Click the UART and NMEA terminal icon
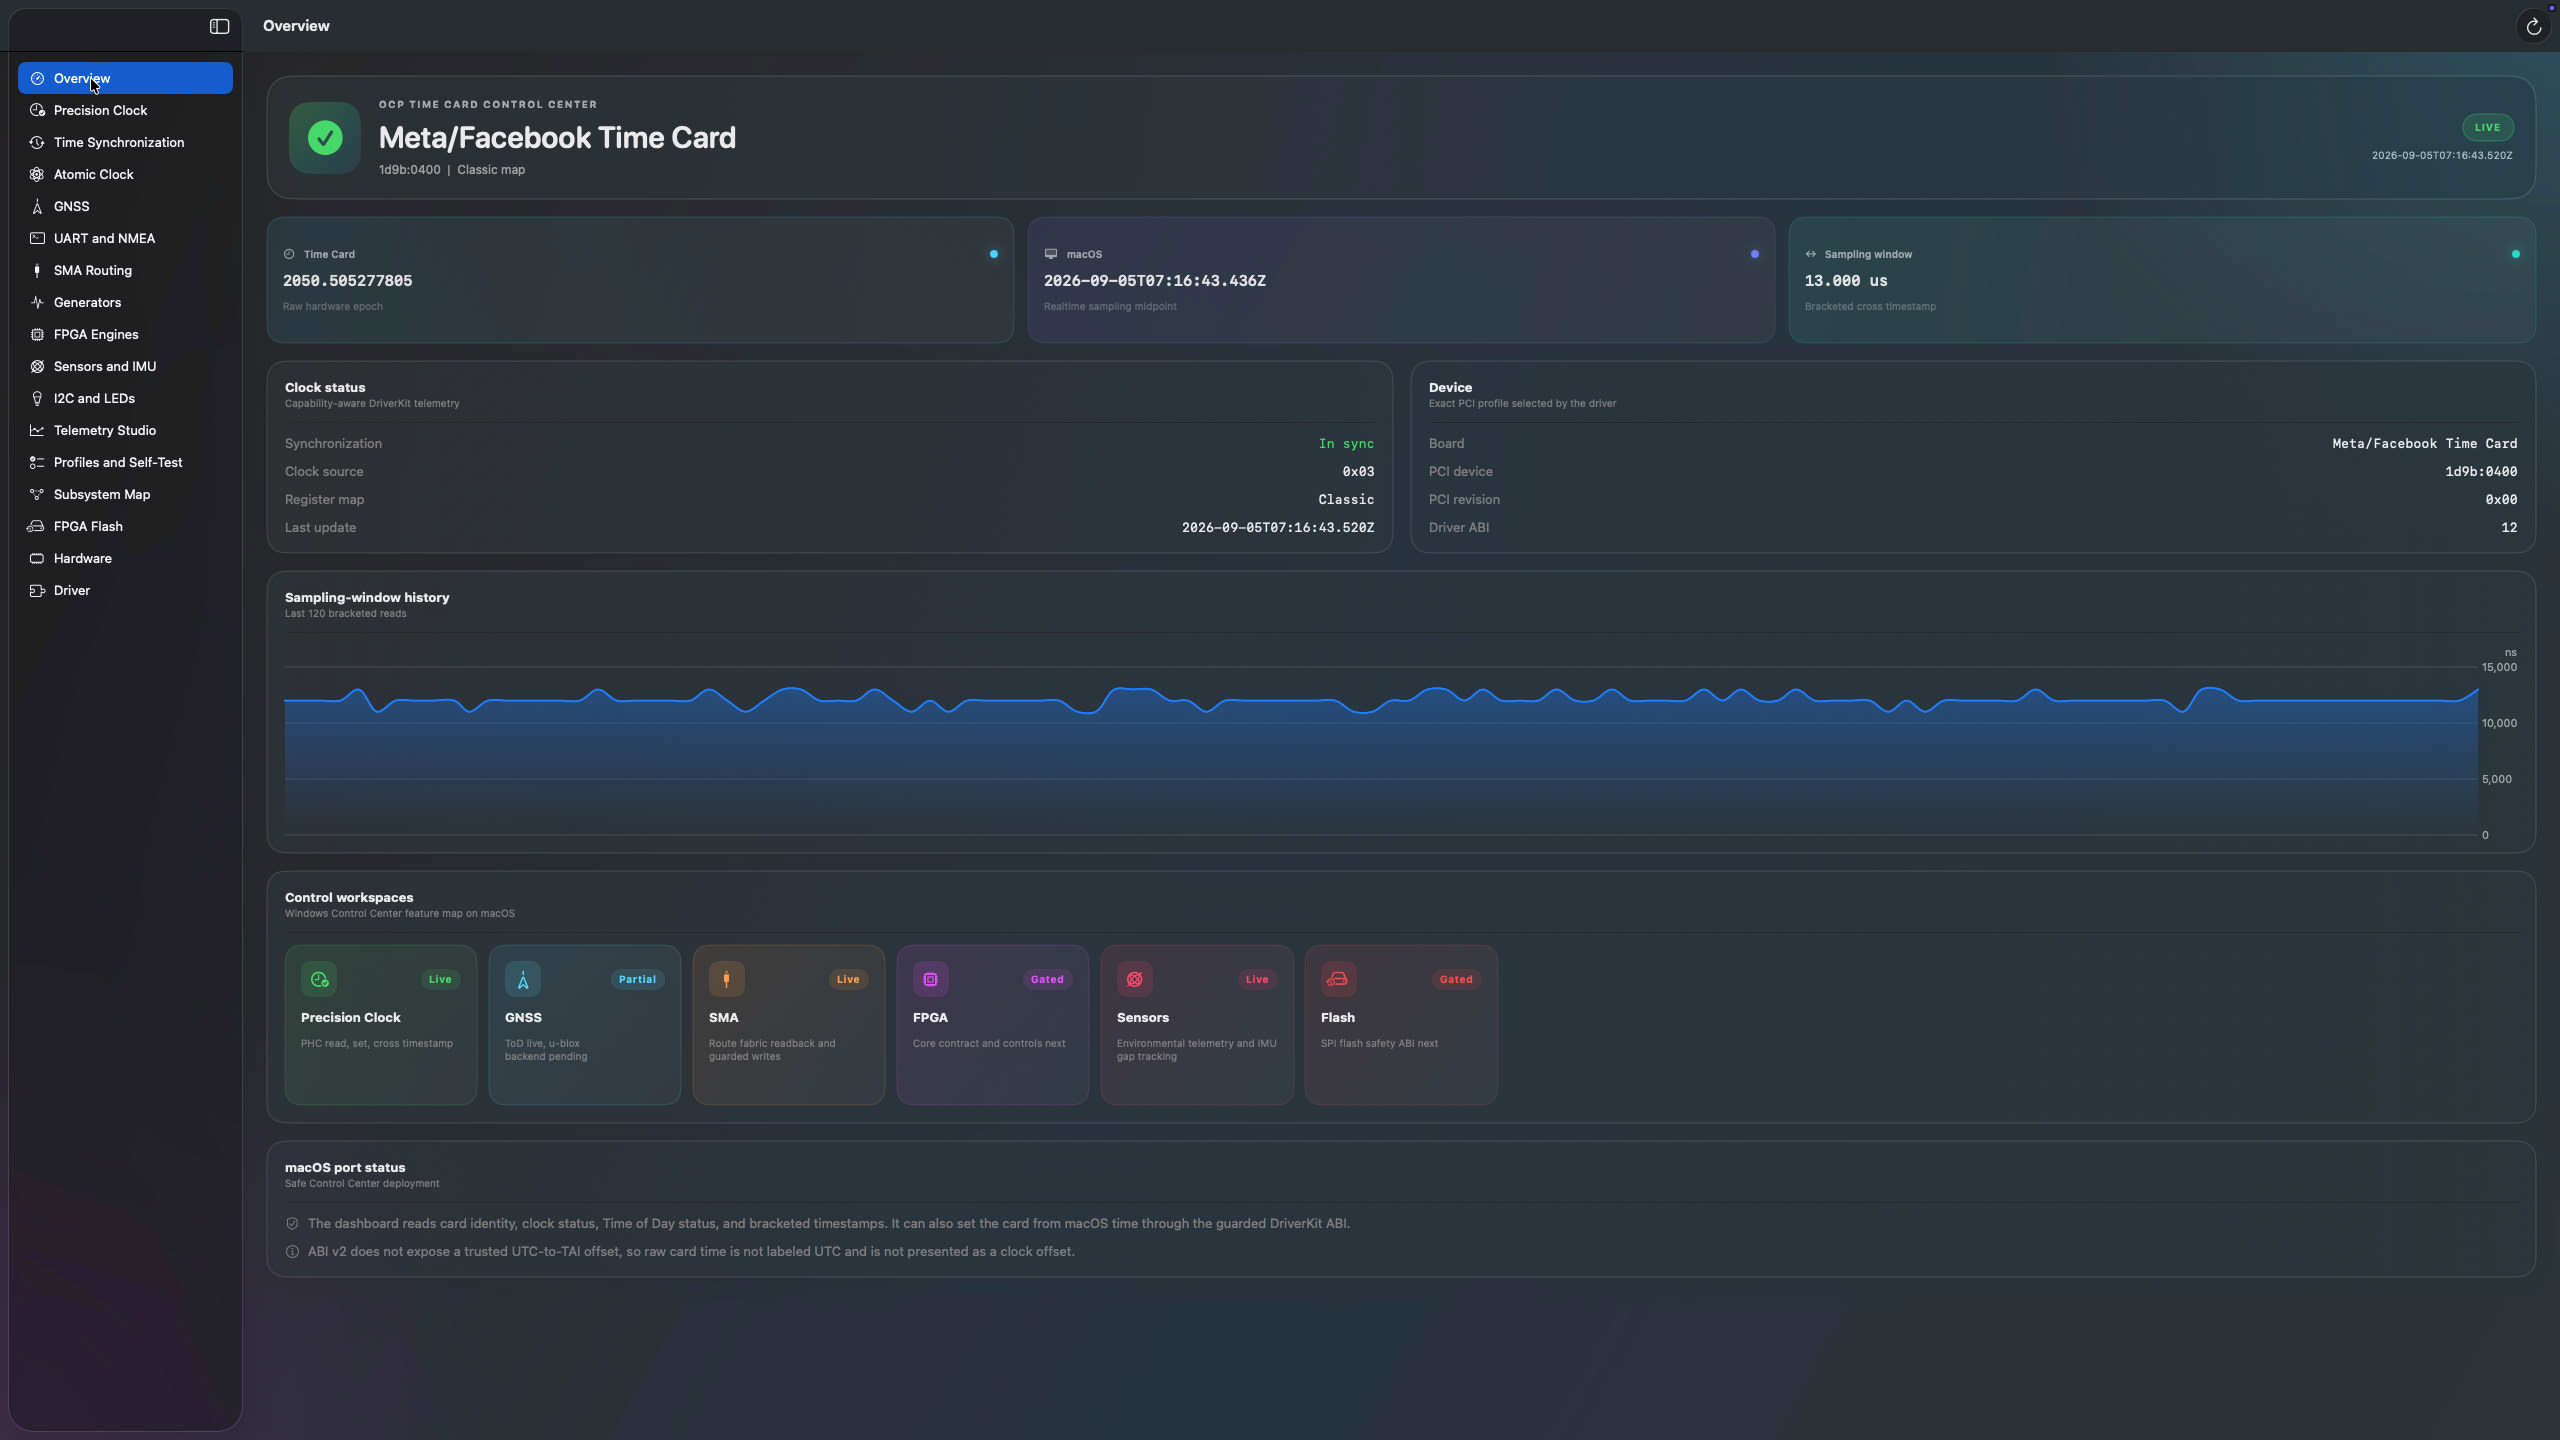Viewport: 2560px width, 1440px height. pos(37,238)
